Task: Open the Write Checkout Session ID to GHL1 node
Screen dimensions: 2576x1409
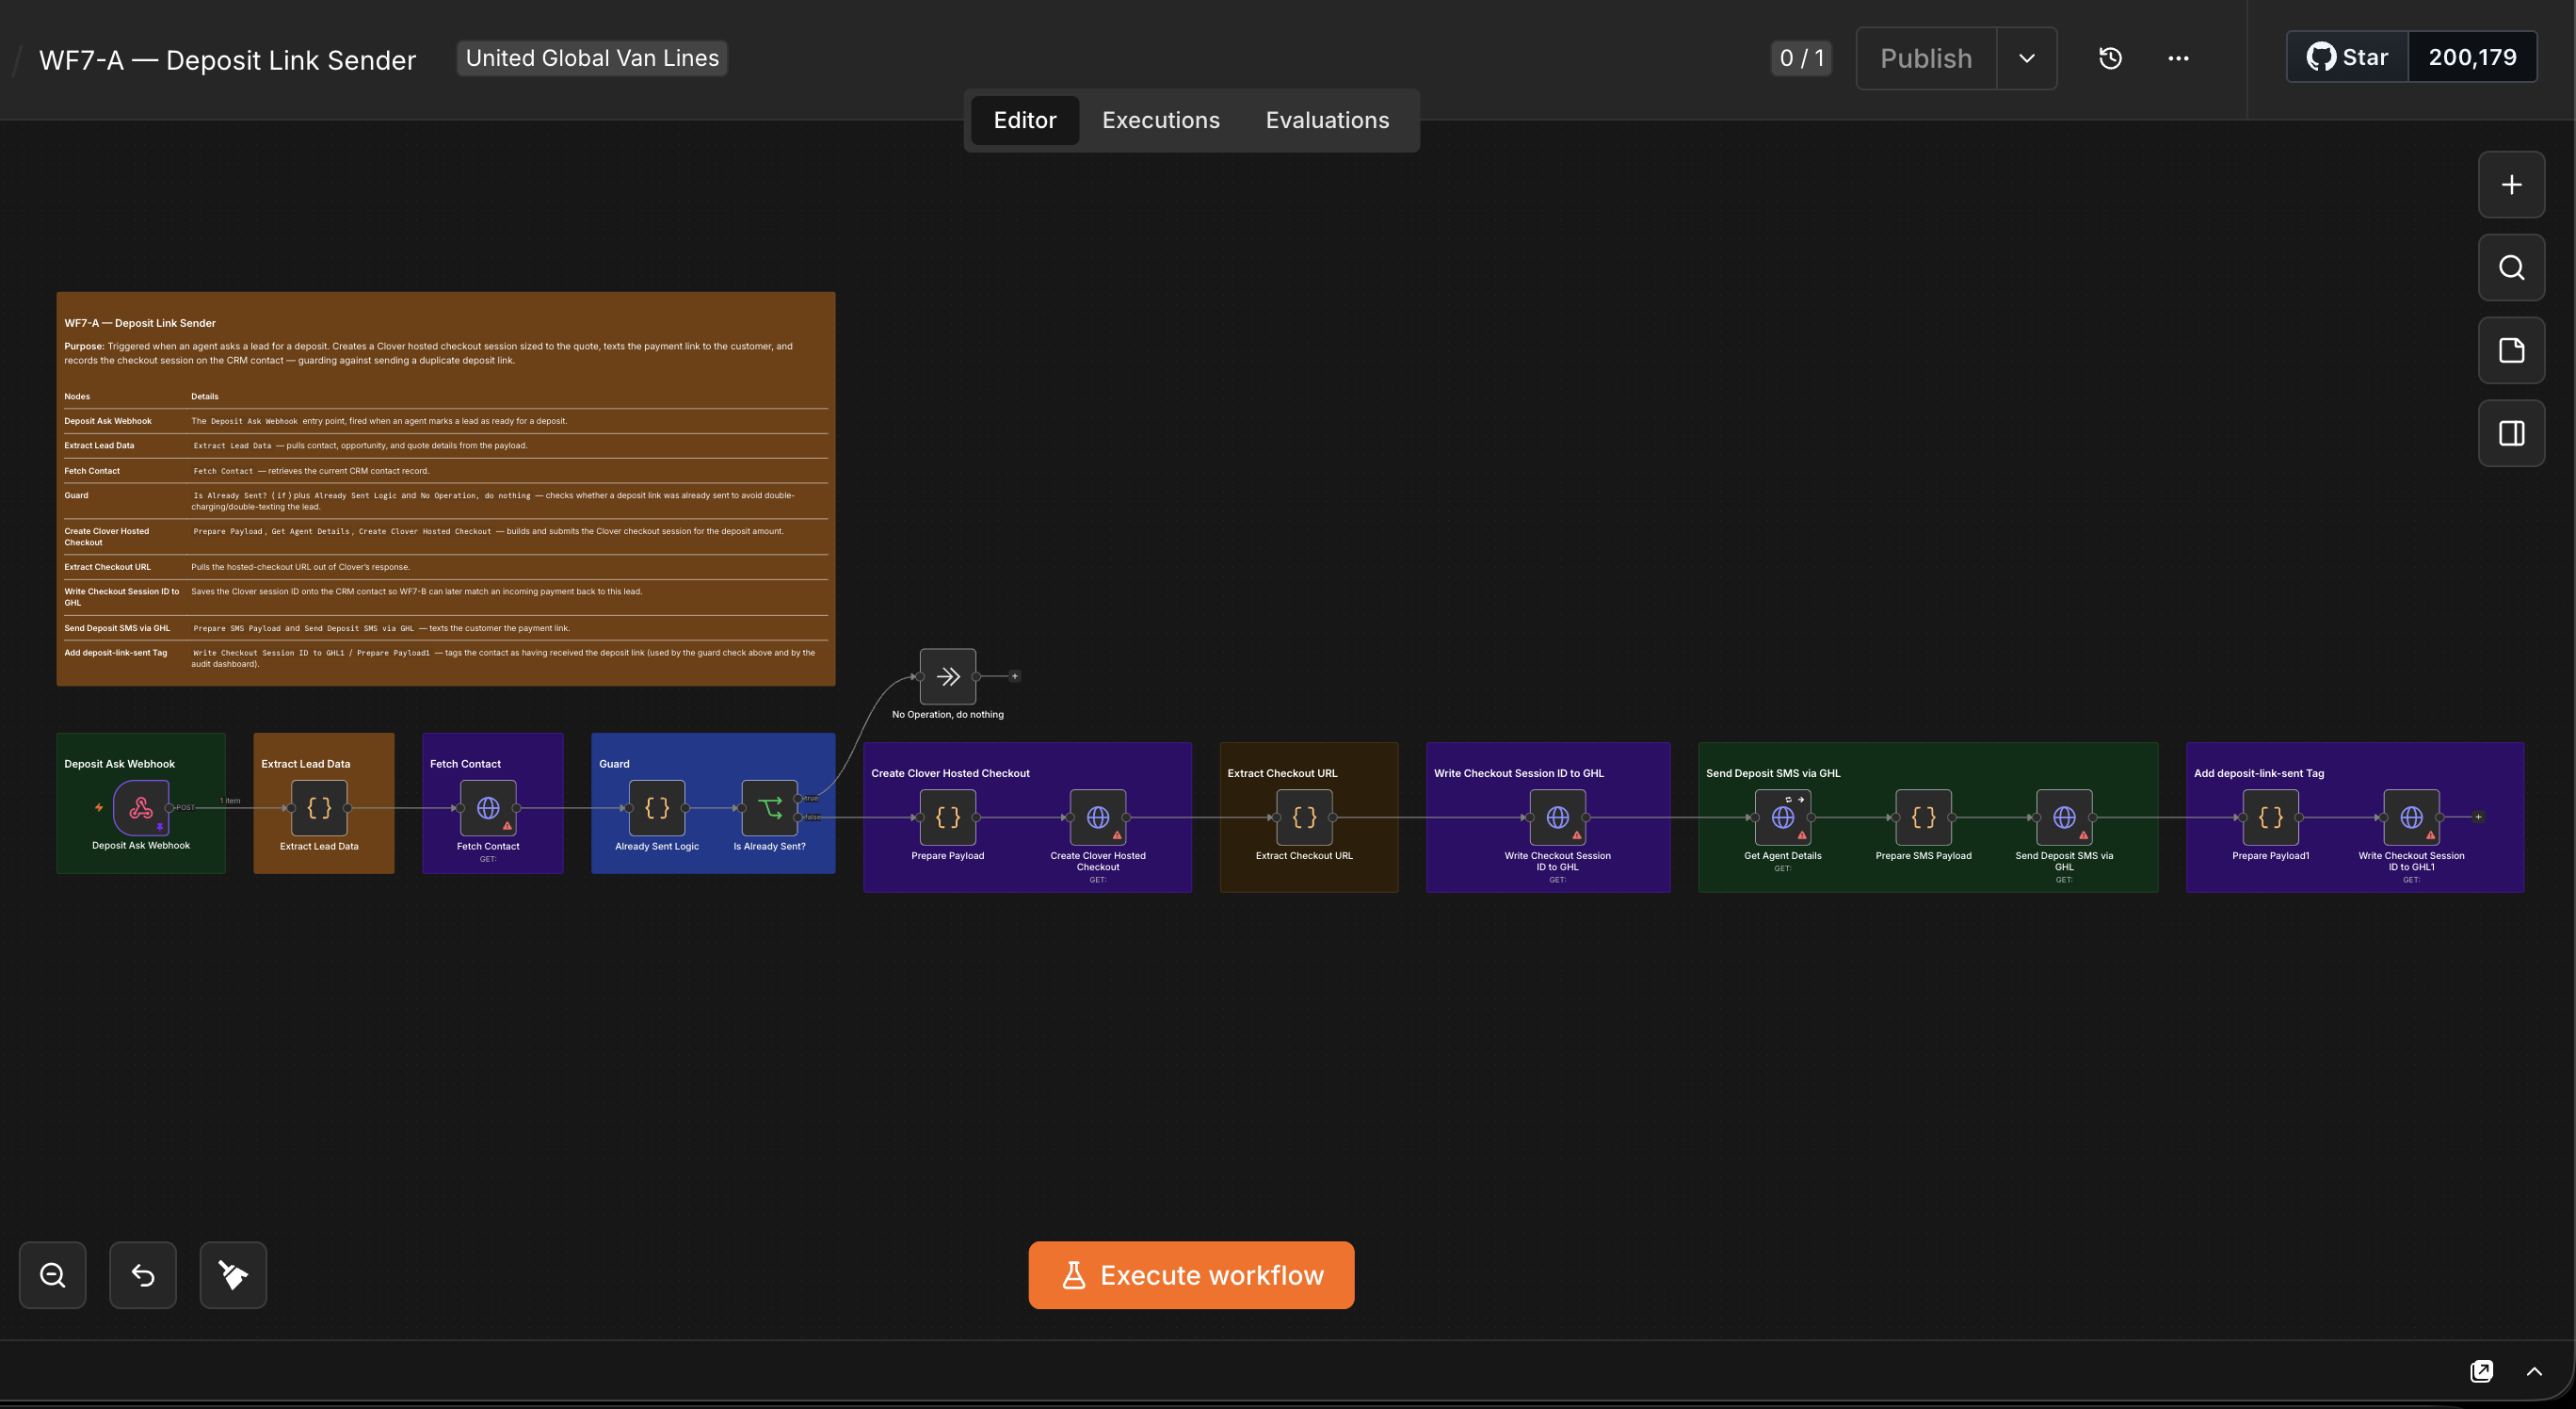Action: pyautogui.click(x=2412, y=817)
